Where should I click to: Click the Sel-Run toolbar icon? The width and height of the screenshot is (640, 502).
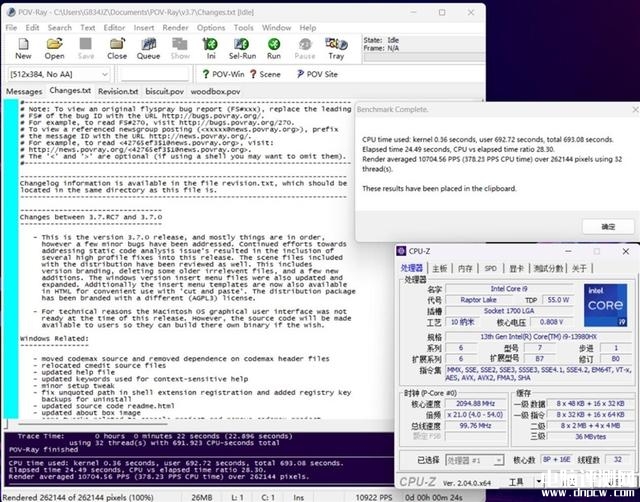click(x=242, y=49)
